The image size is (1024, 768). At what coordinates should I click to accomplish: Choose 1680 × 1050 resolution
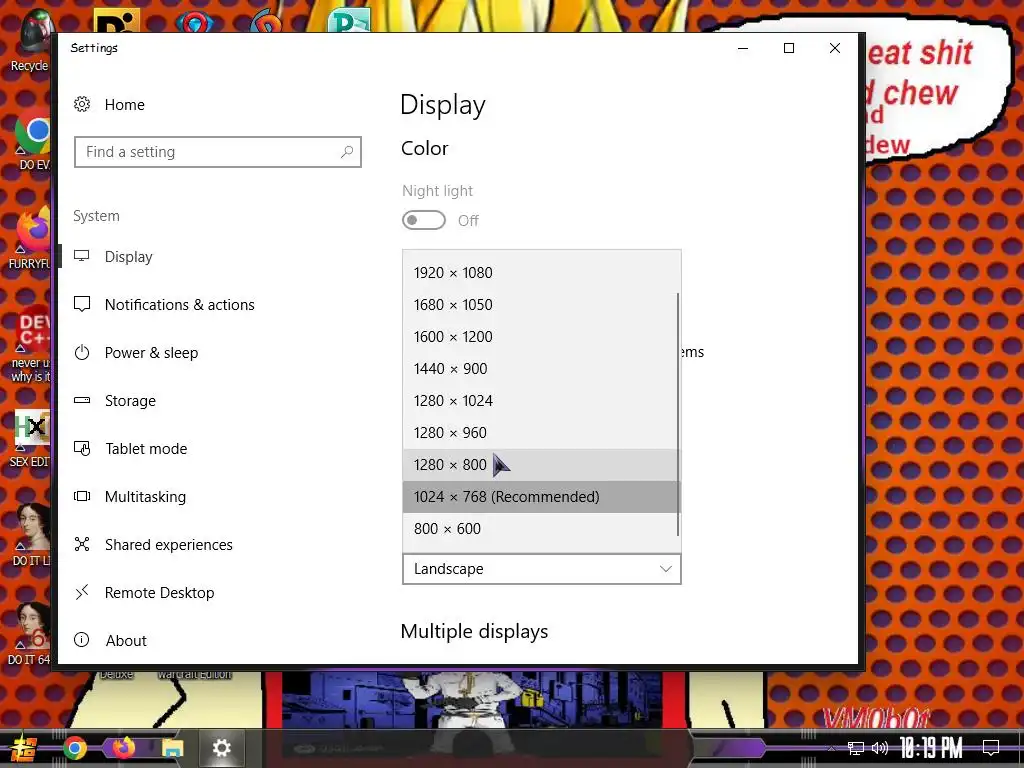coord(540,304)
